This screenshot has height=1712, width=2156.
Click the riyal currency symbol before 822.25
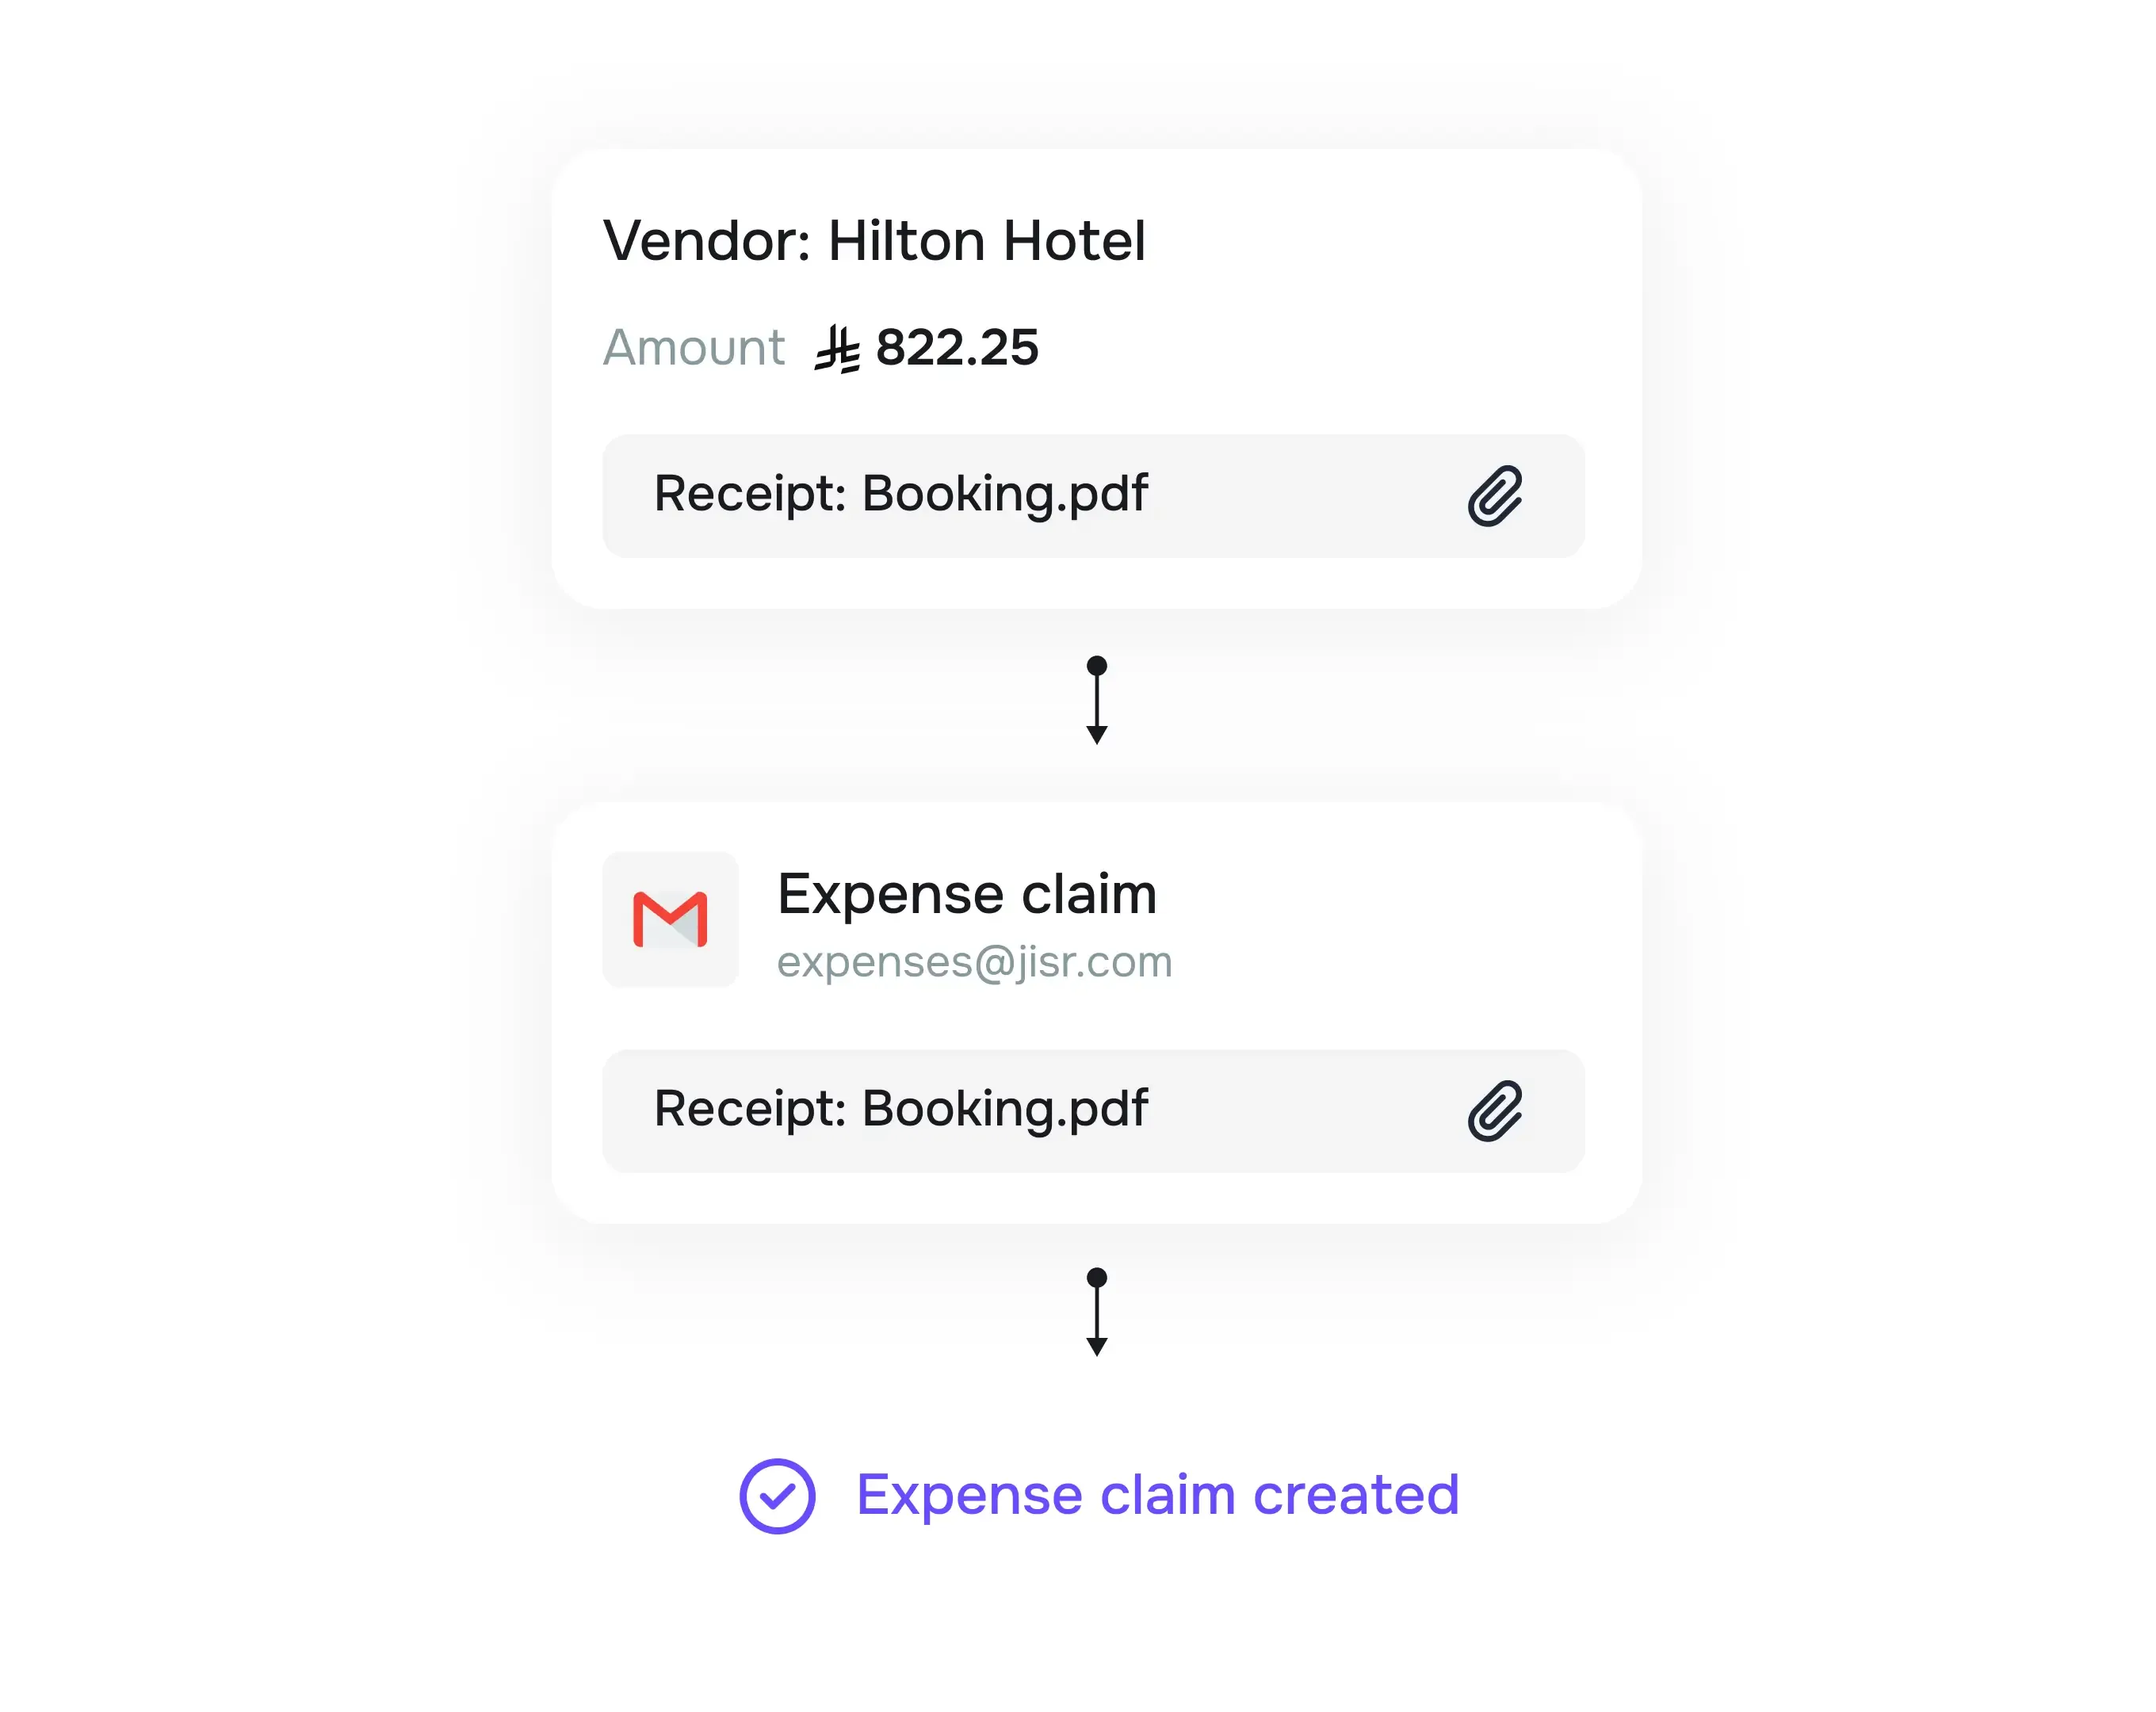(837, 349)
